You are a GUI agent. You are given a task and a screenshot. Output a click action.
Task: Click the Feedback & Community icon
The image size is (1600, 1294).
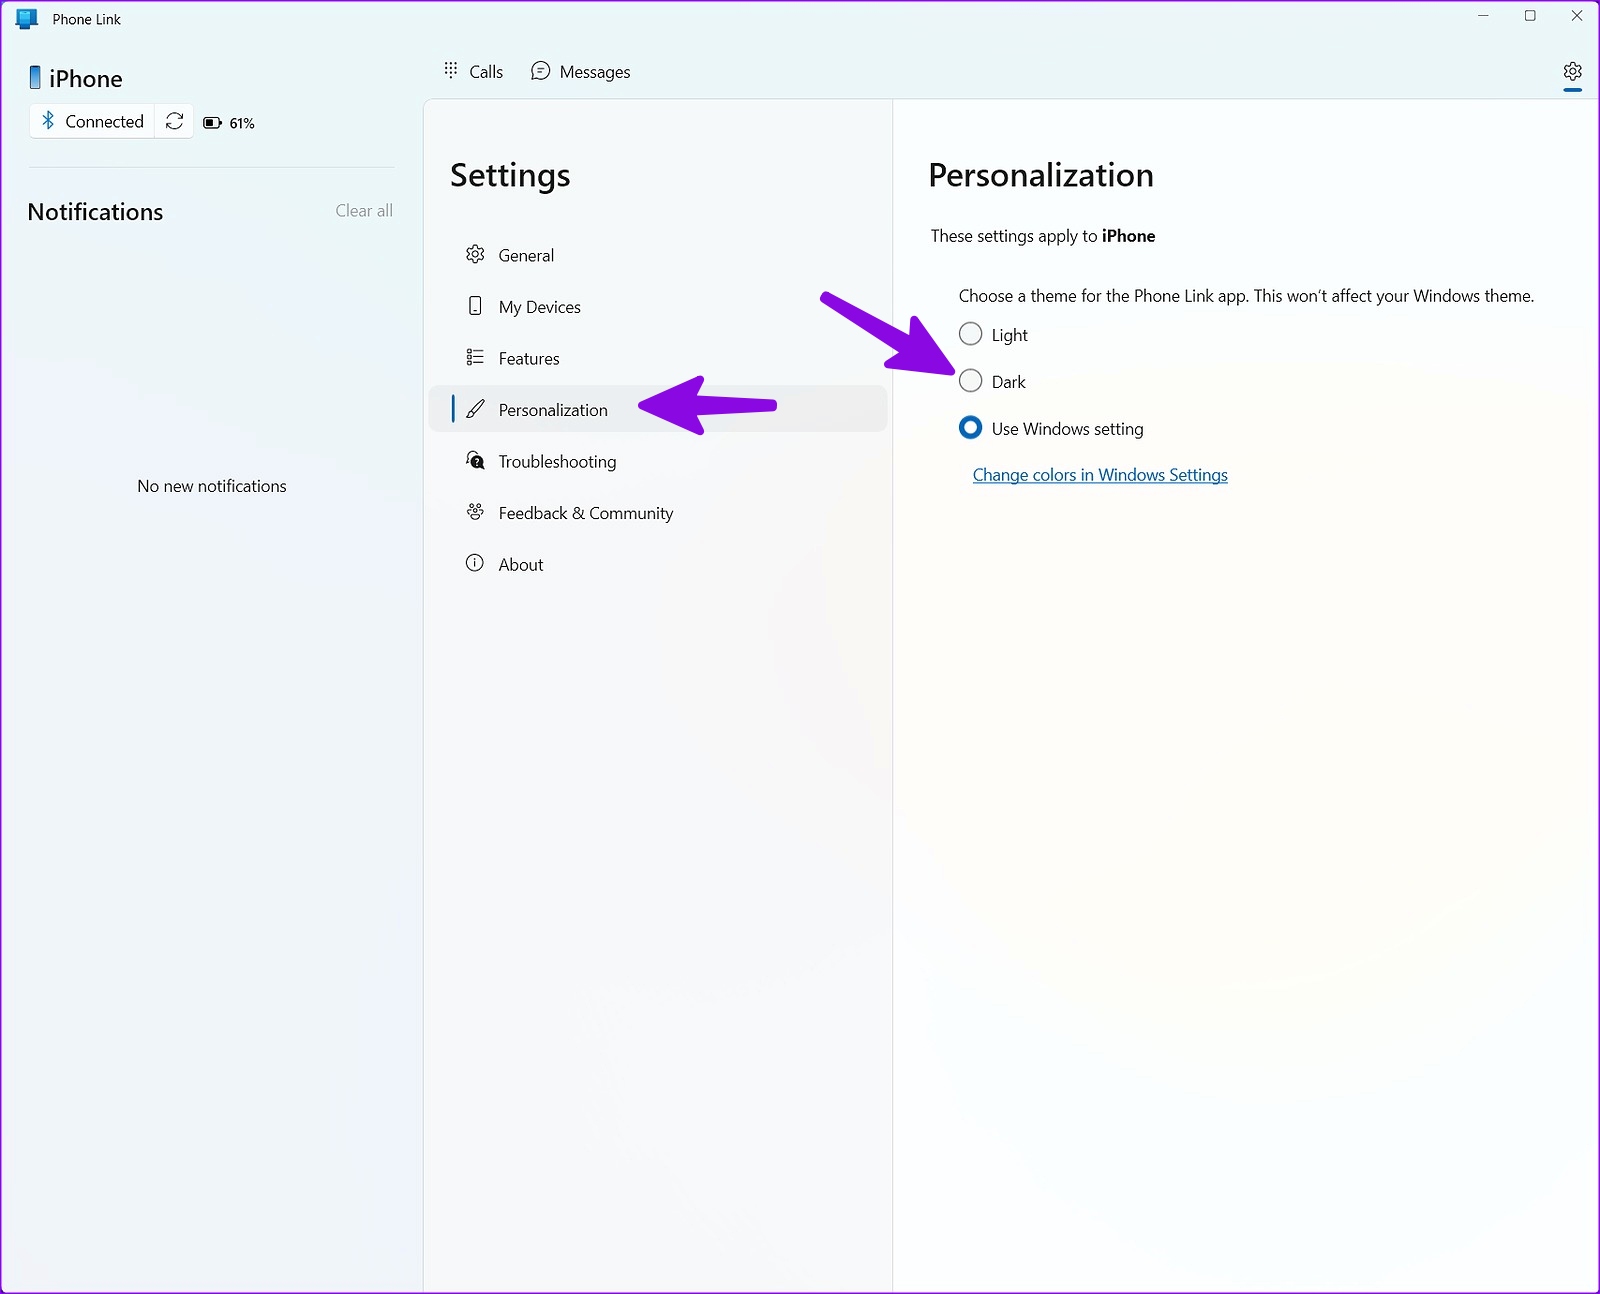(x=475, y=512)
